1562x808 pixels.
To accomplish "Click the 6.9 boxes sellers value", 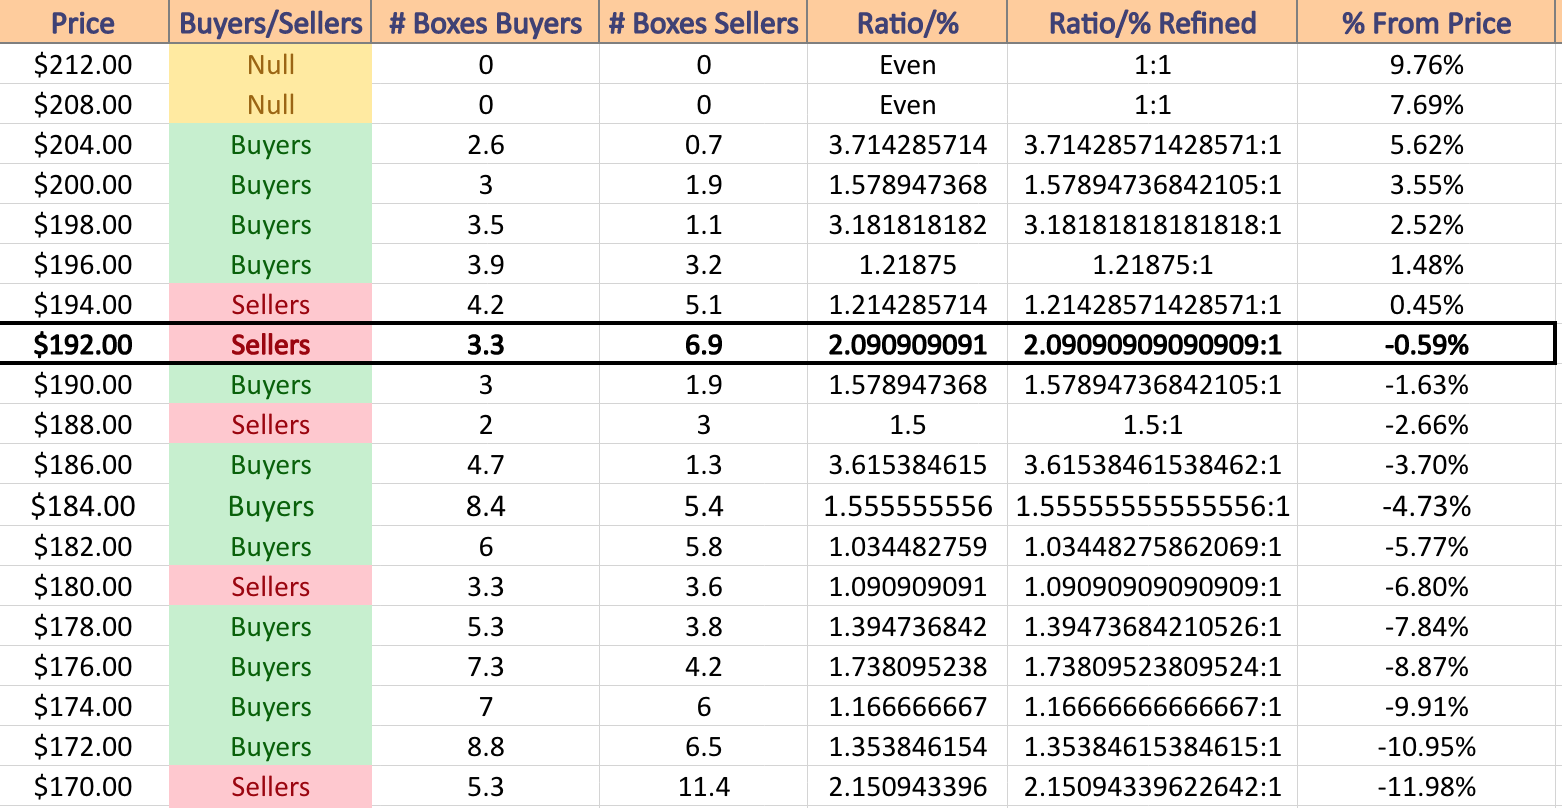I will 703,345.
